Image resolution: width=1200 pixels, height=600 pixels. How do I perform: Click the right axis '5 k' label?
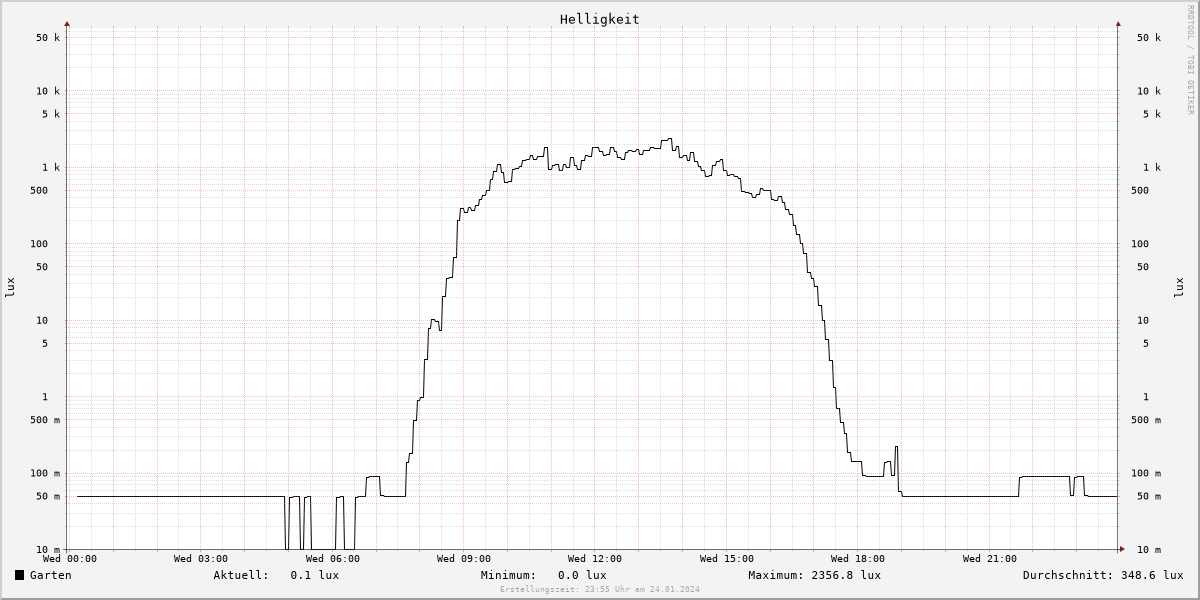(x=1152, y=114)
